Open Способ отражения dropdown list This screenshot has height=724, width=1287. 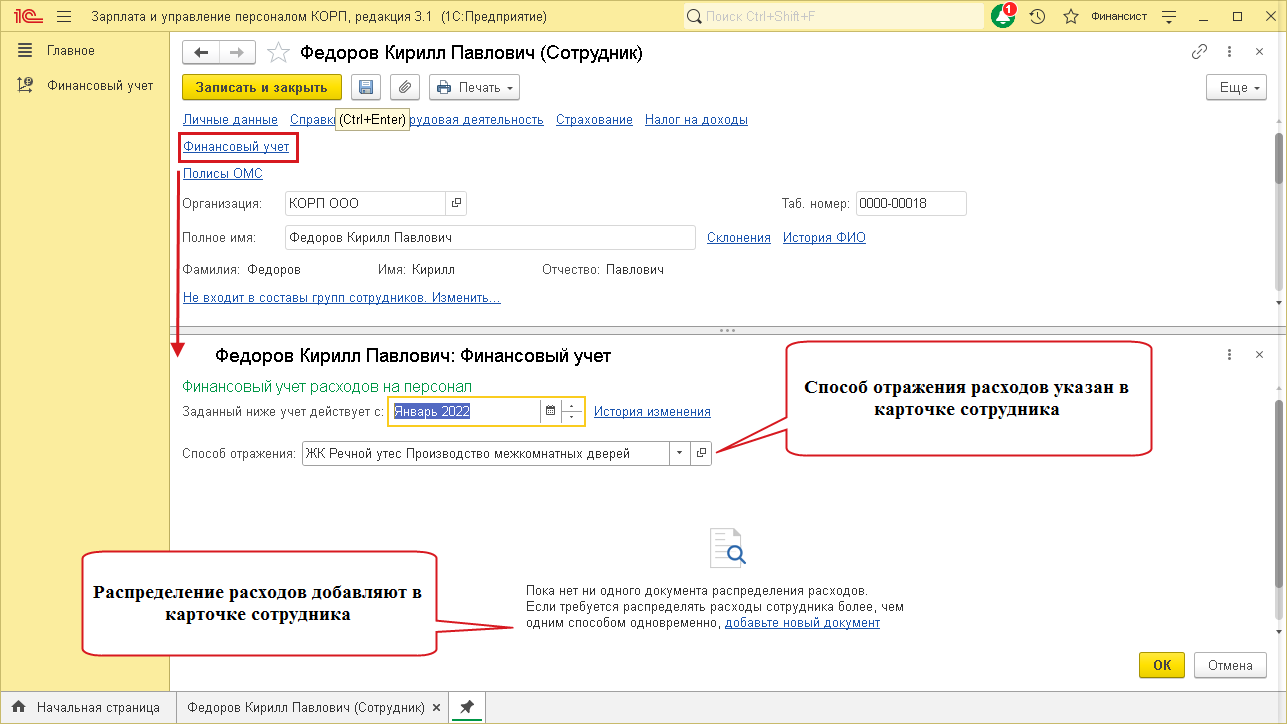pyautogui.click(x=679, y=453)
